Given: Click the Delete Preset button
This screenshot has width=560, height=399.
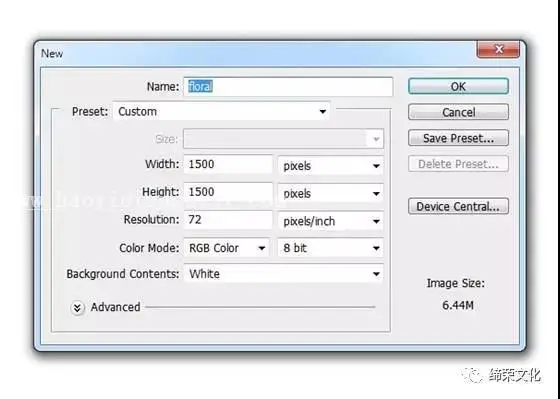Looking at the screenshot, I should click(458, 164).
